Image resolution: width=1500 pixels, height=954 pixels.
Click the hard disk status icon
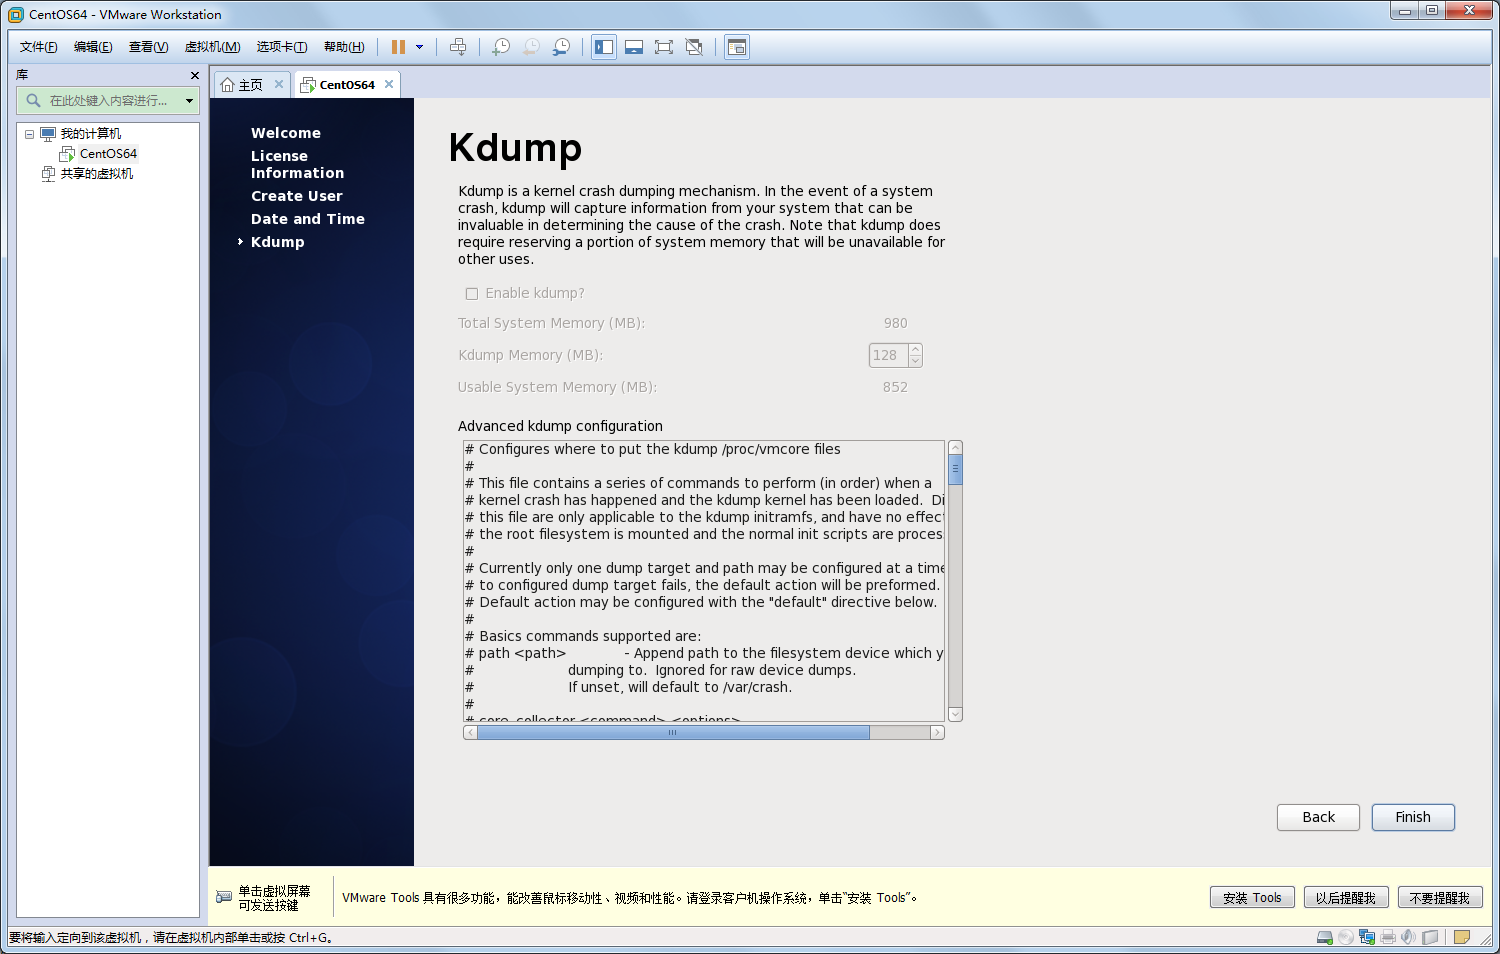coord(1325,938)
